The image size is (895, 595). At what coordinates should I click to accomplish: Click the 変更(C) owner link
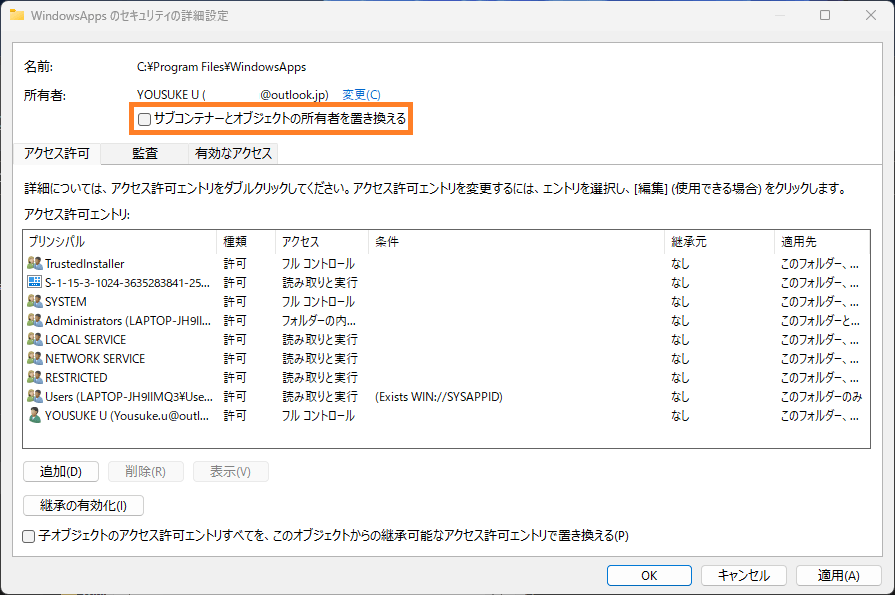361,95
